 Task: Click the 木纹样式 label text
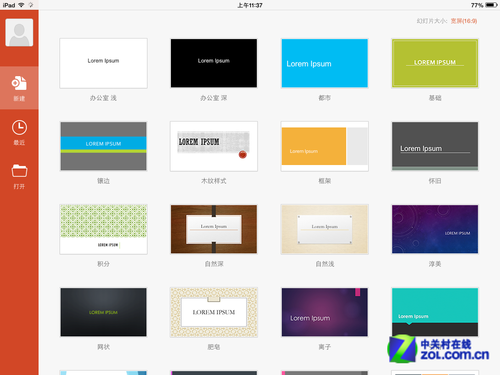(x=214, y=181)
